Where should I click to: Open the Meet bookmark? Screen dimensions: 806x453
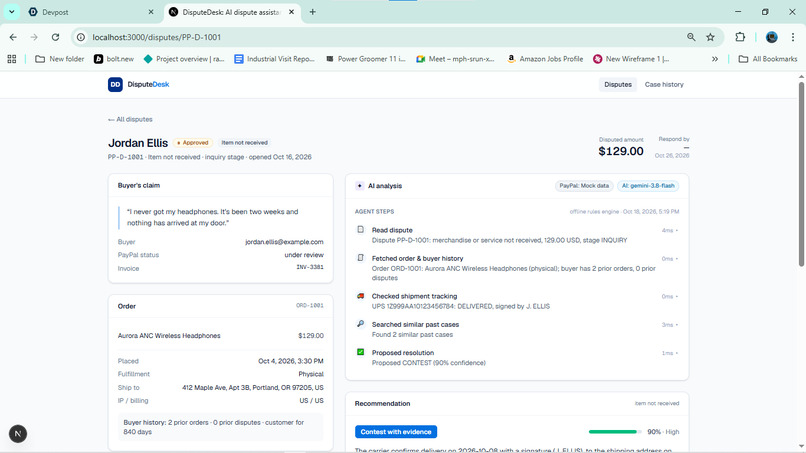point(455,59)
